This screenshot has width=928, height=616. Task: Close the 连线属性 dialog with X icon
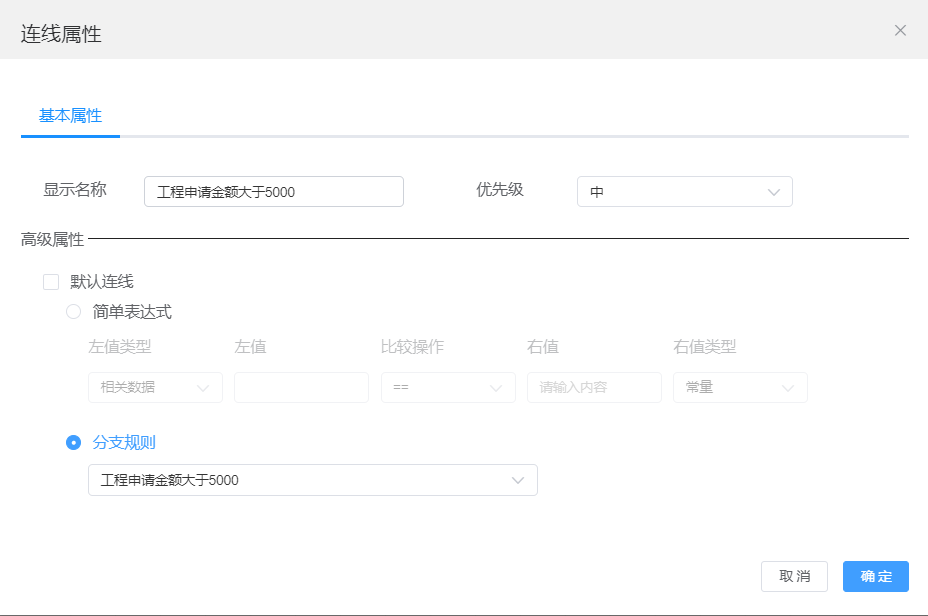pyautogui.click(x=899, y=30)
